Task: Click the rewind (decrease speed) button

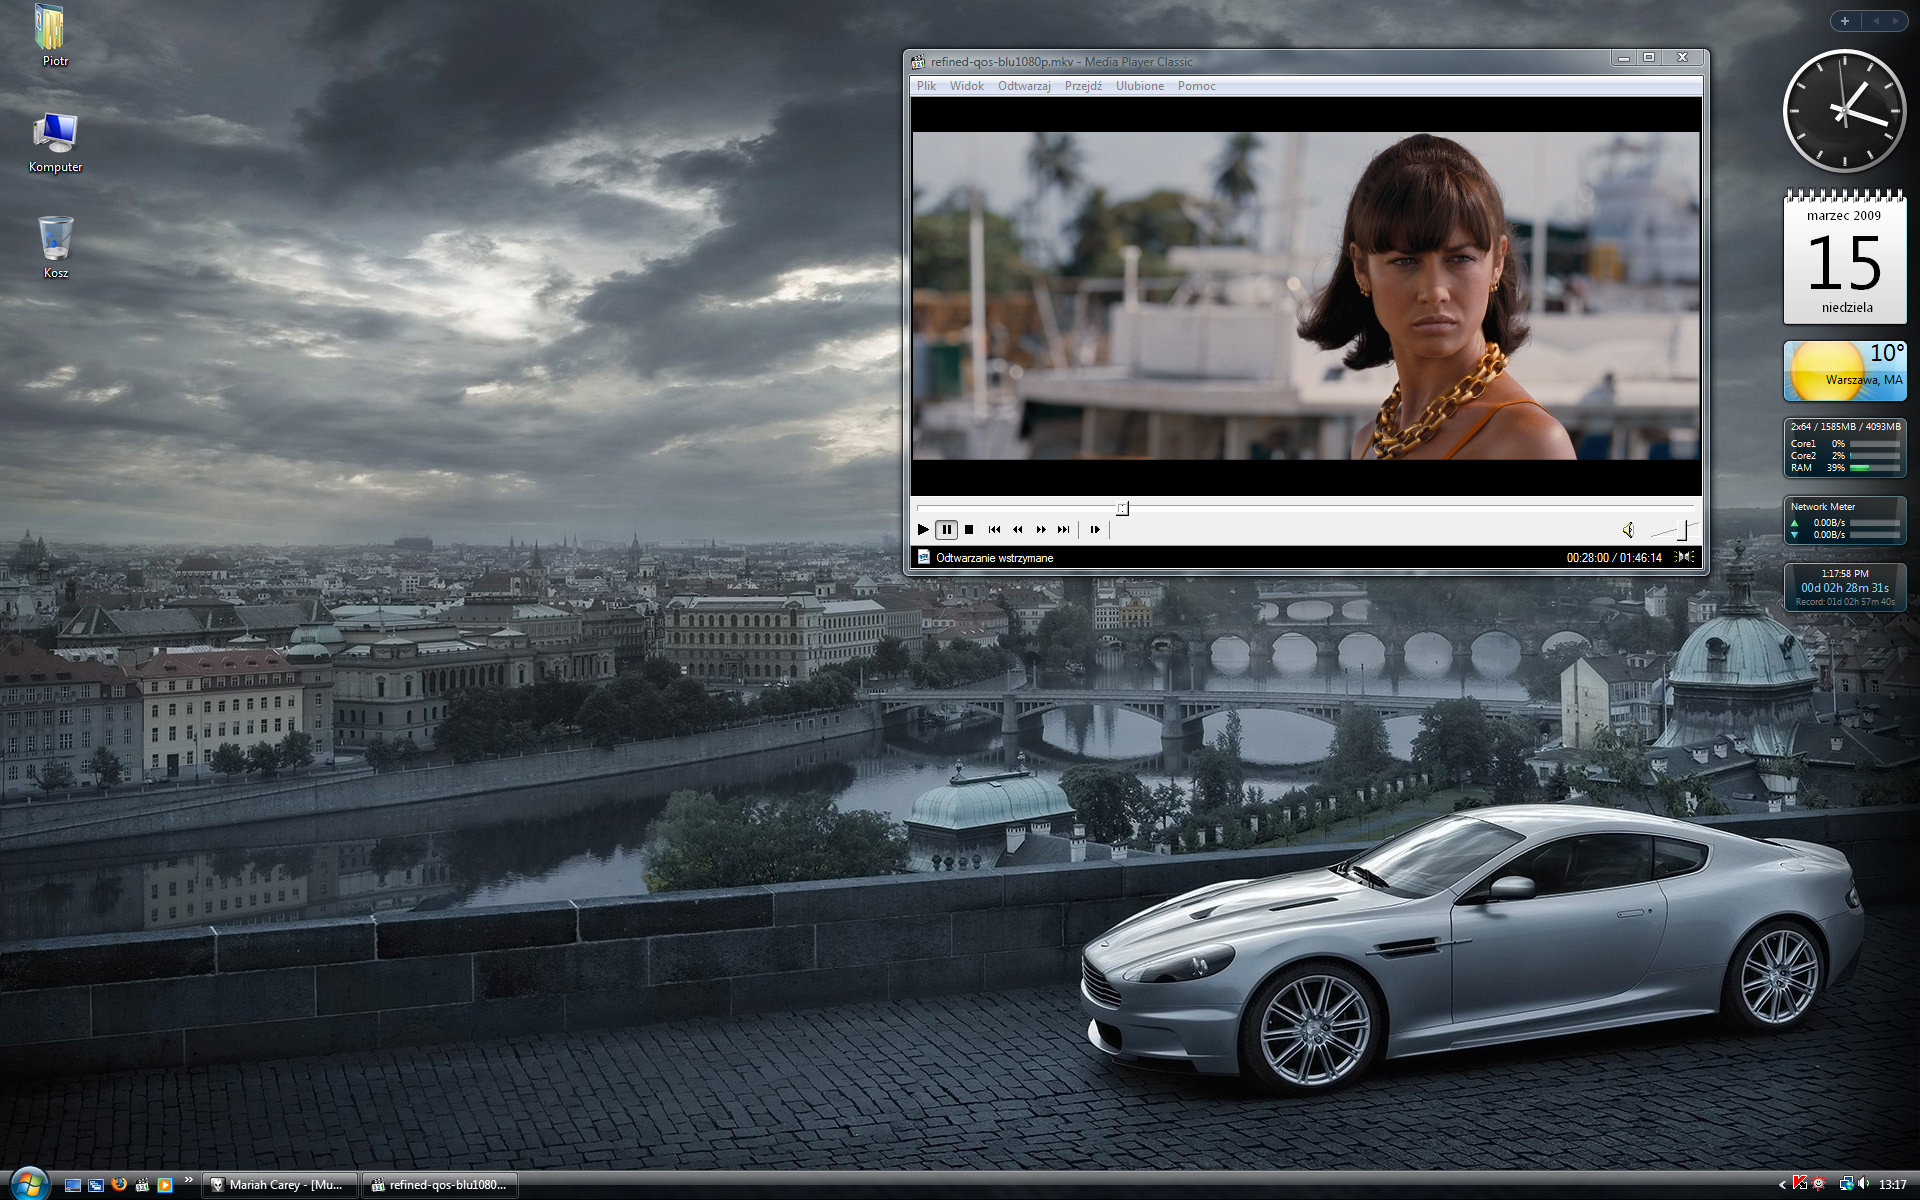Action: tap(1017, 530)
